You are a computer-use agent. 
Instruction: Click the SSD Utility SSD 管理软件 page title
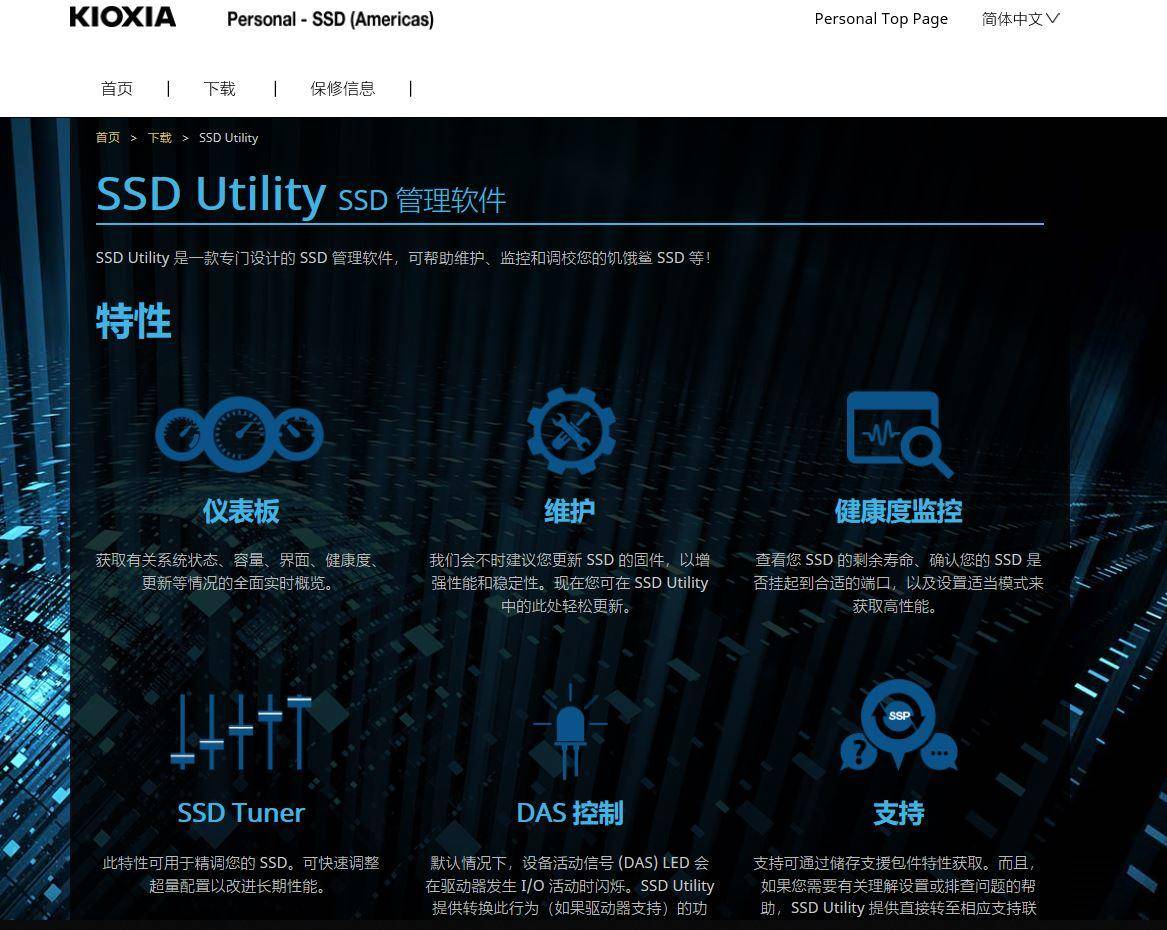(x=301, y=195)
